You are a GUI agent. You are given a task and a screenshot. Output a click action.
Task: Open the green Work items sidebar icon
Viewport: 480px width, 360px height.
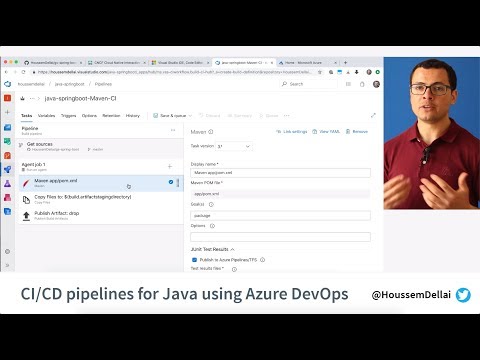[x=7, y=141]
